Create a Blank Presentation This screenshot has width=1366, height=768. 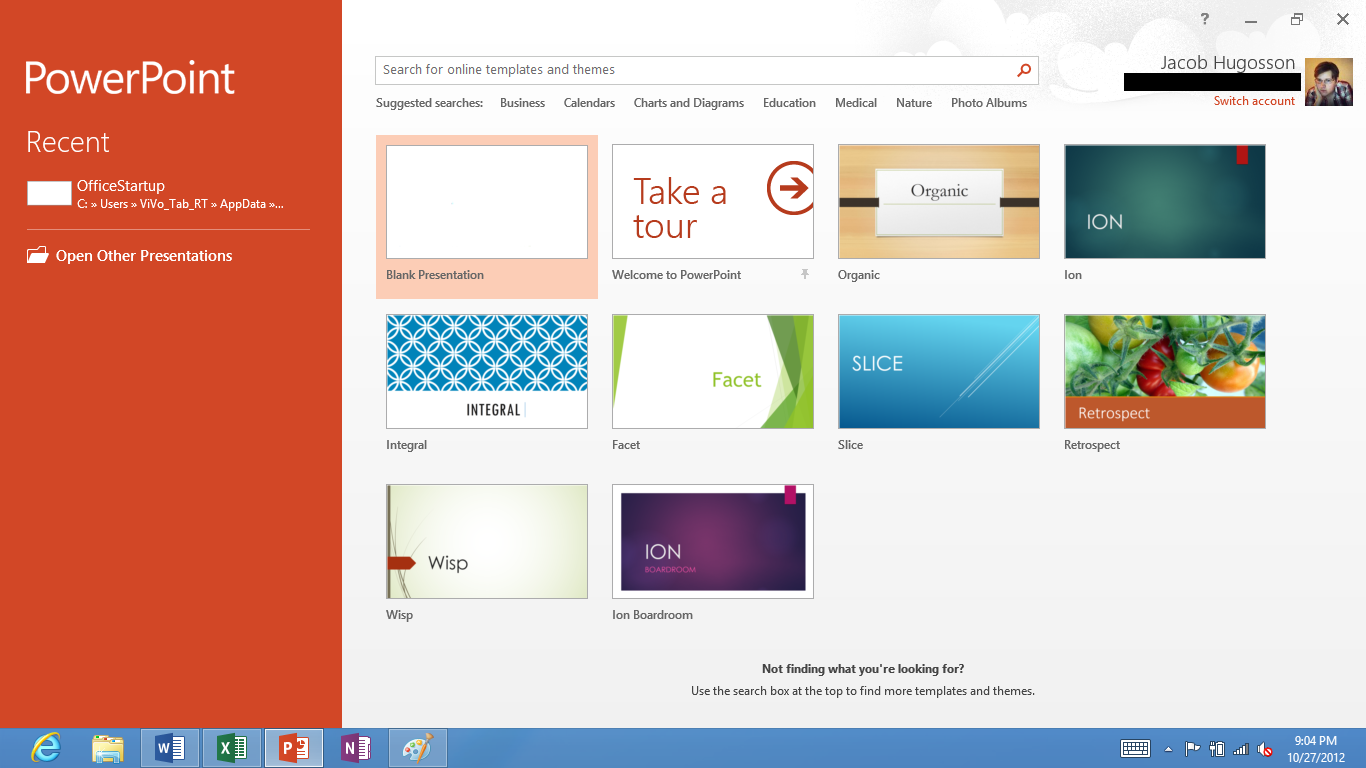click(487, 201)
